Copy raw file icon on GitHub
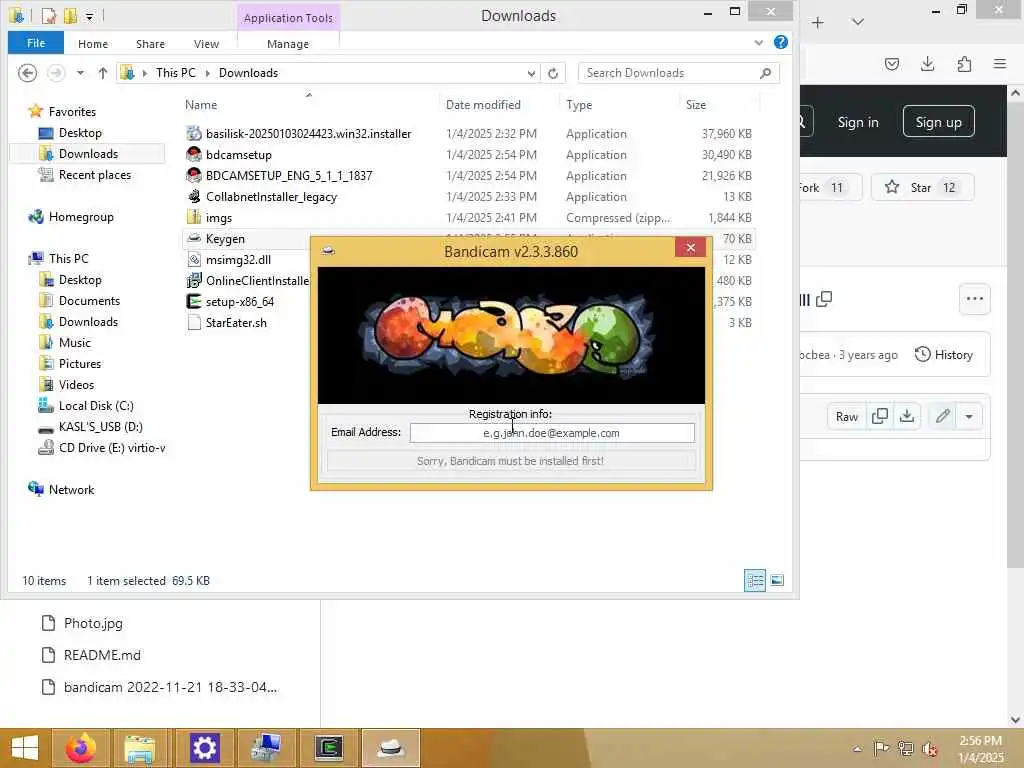The image size is (1024, 768). (x=880, y=416)
